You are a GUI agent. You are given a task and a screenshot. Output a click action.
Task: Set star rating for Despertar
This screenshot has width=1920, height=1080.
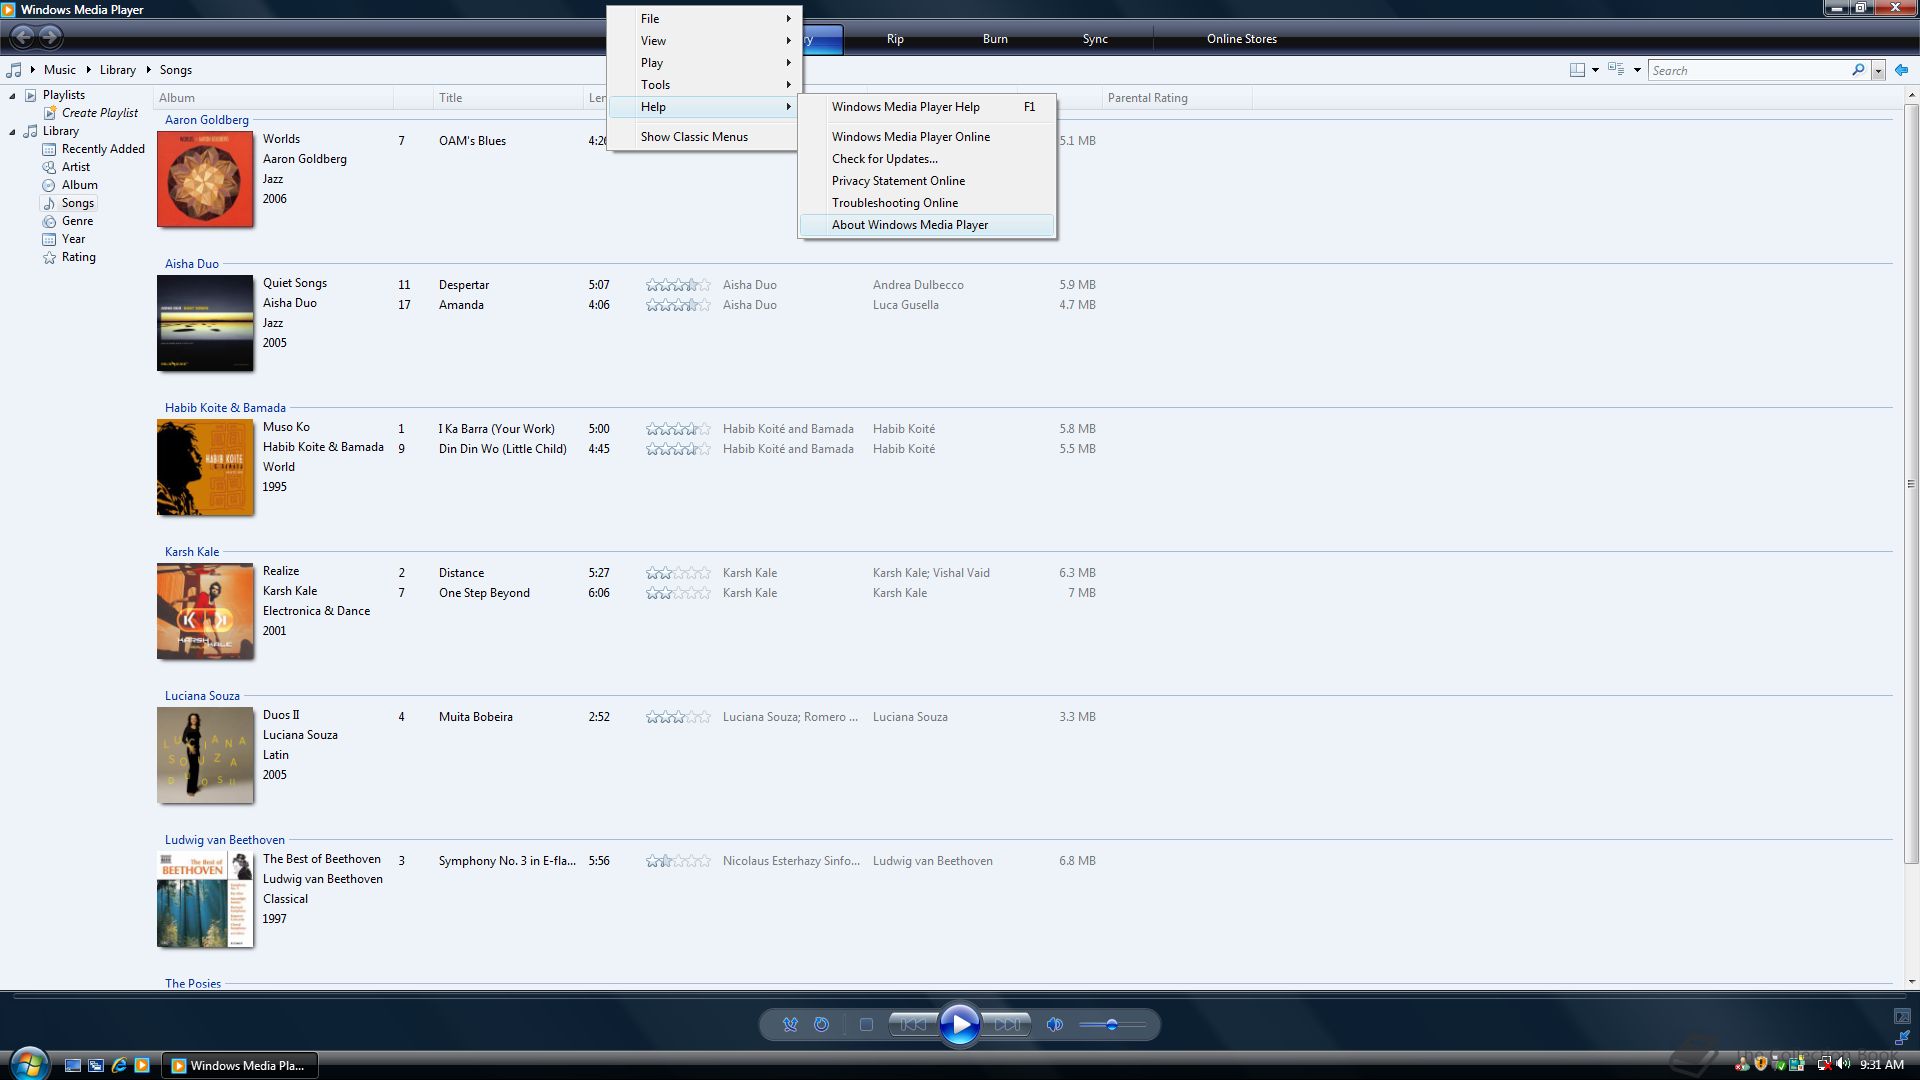(678, 285)
